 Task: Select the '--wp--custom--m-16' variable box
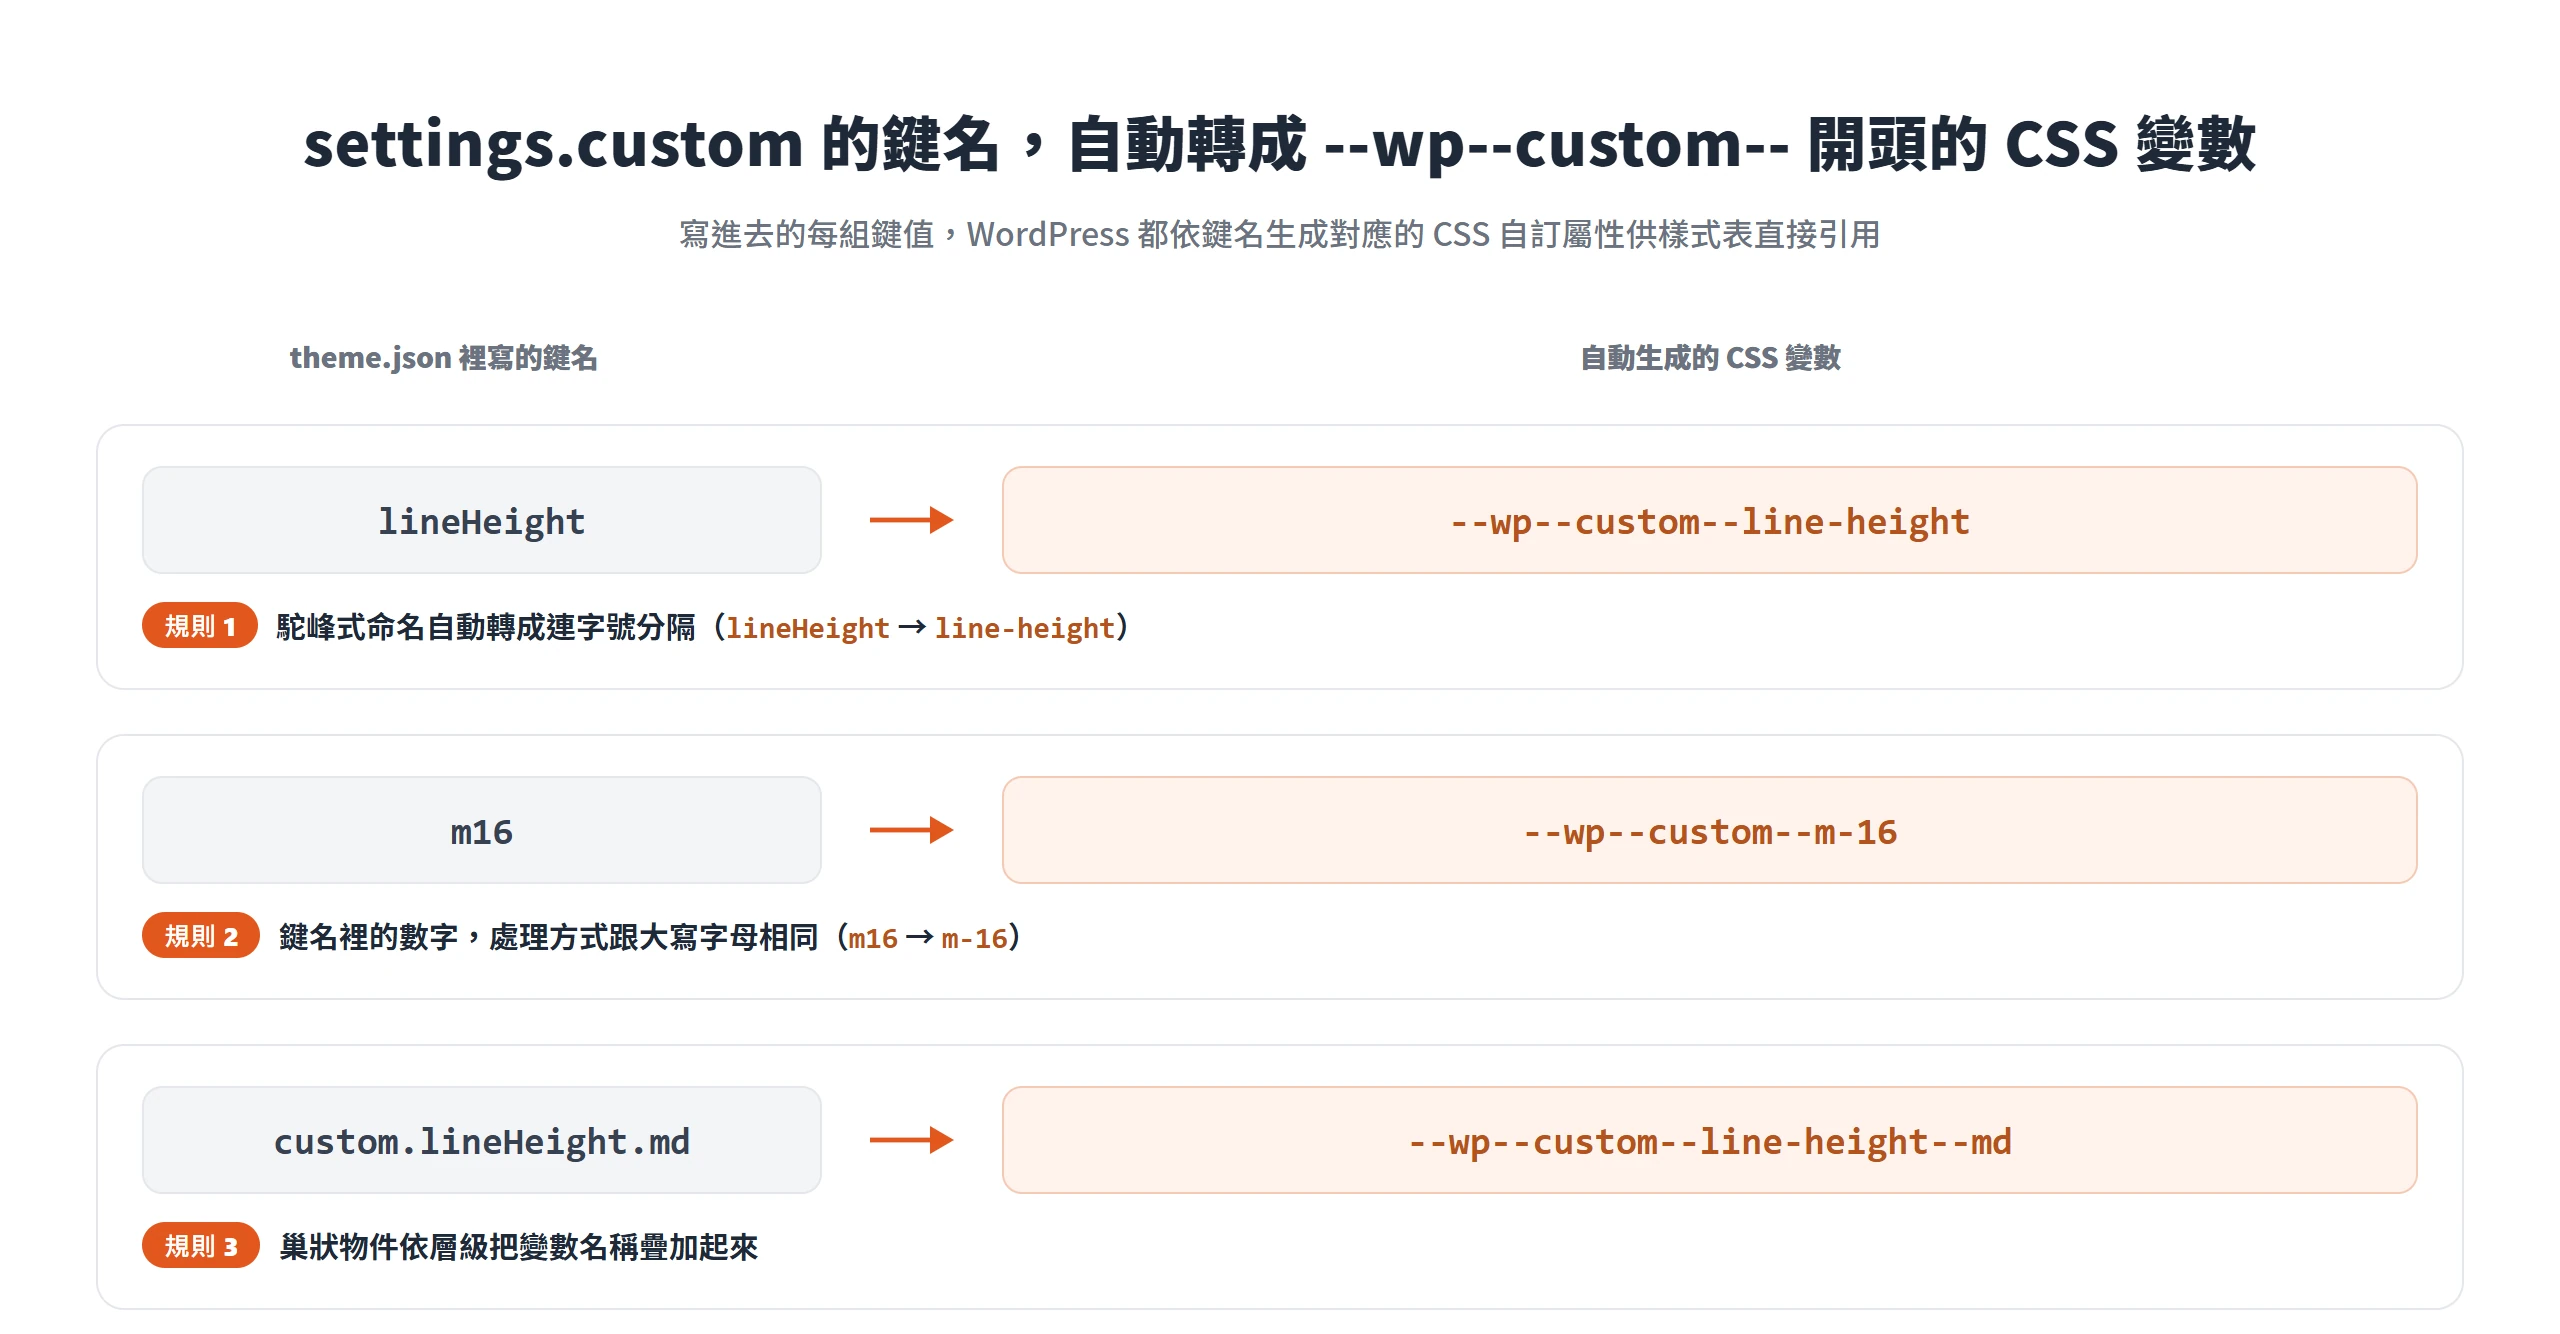(x=1710, y=830)
